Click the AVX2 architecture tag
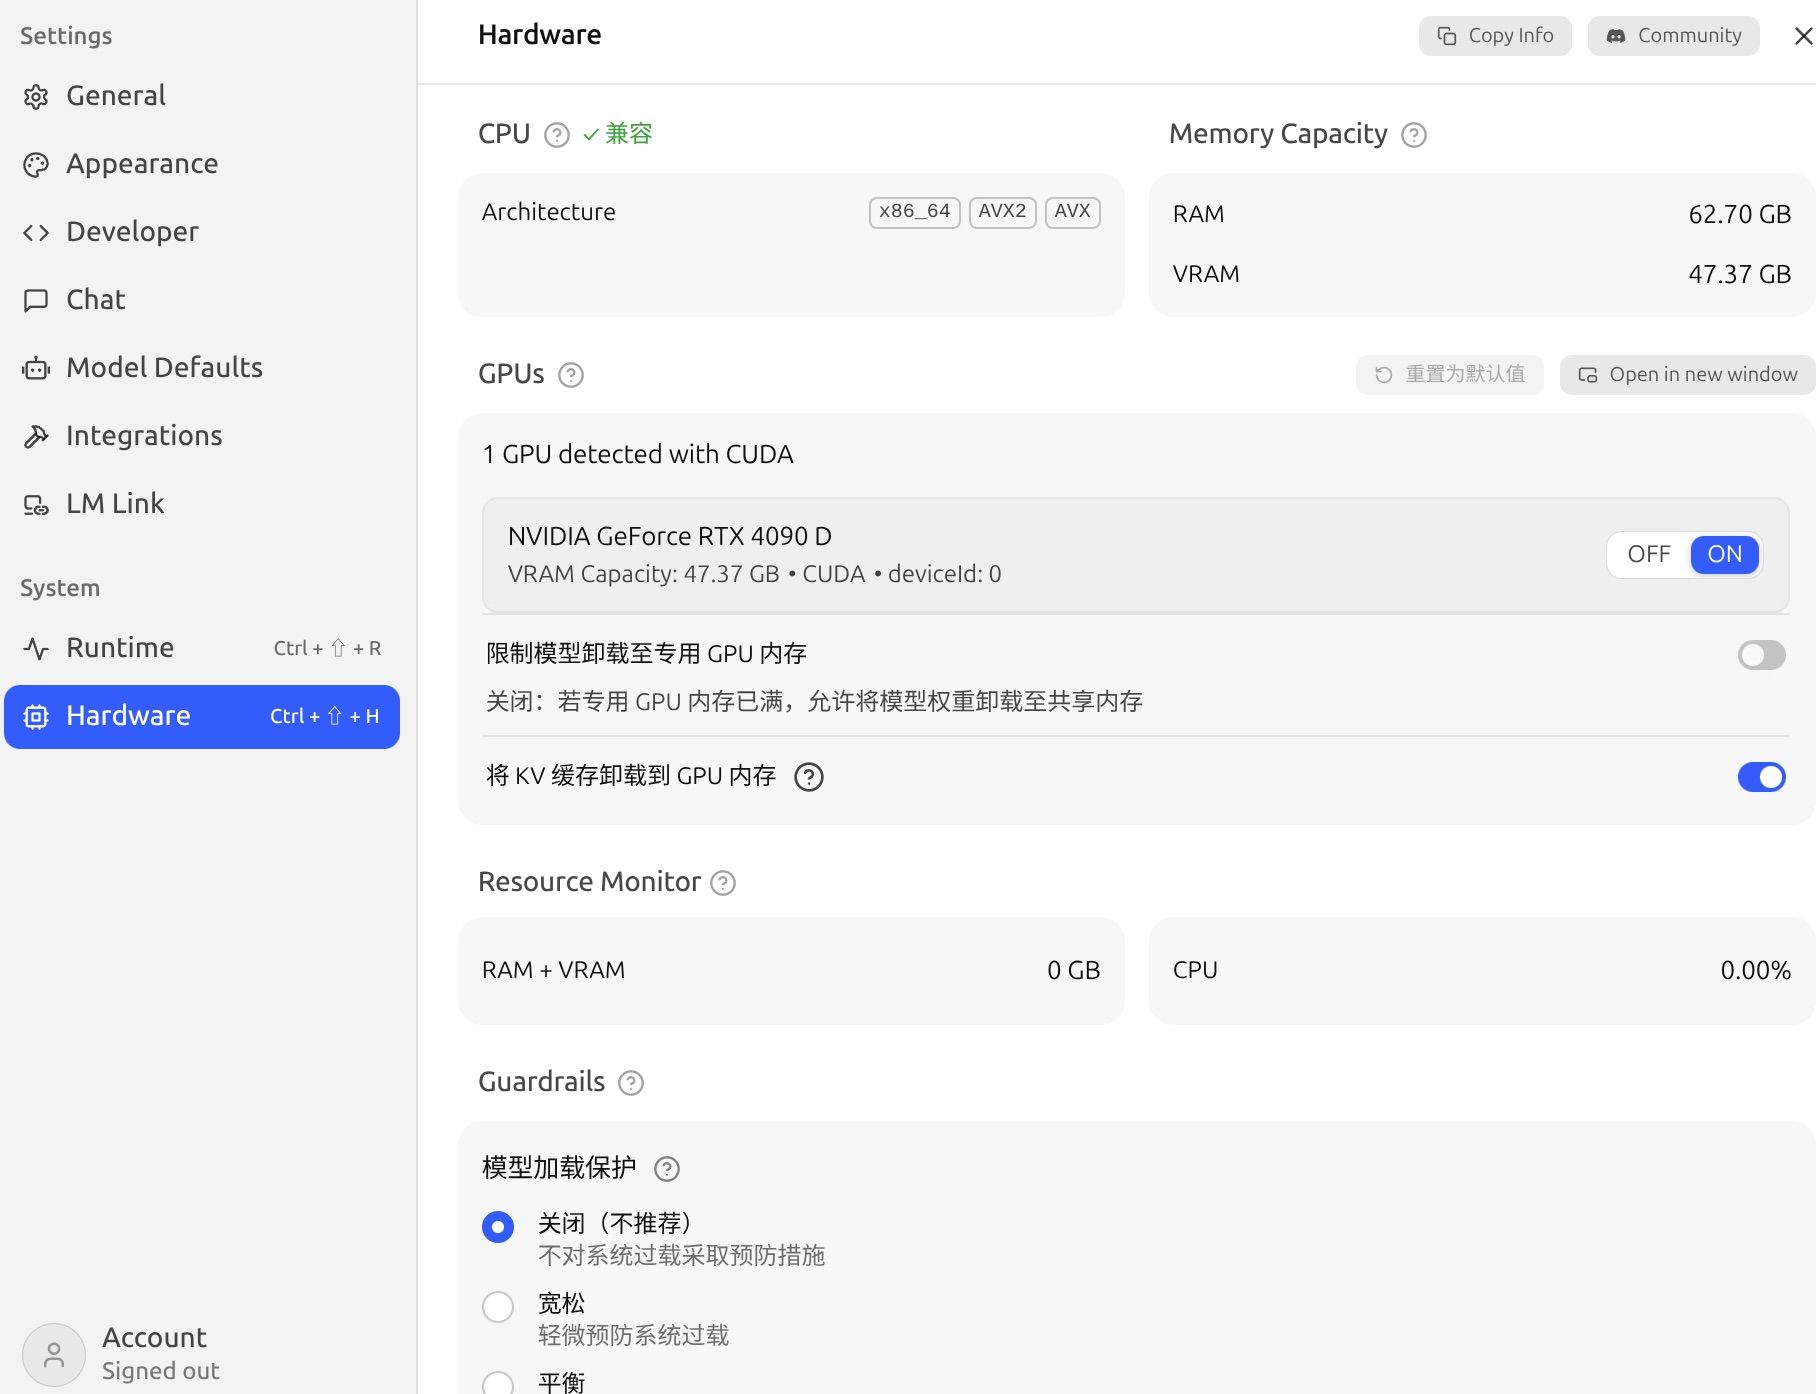 point(1003,212)
